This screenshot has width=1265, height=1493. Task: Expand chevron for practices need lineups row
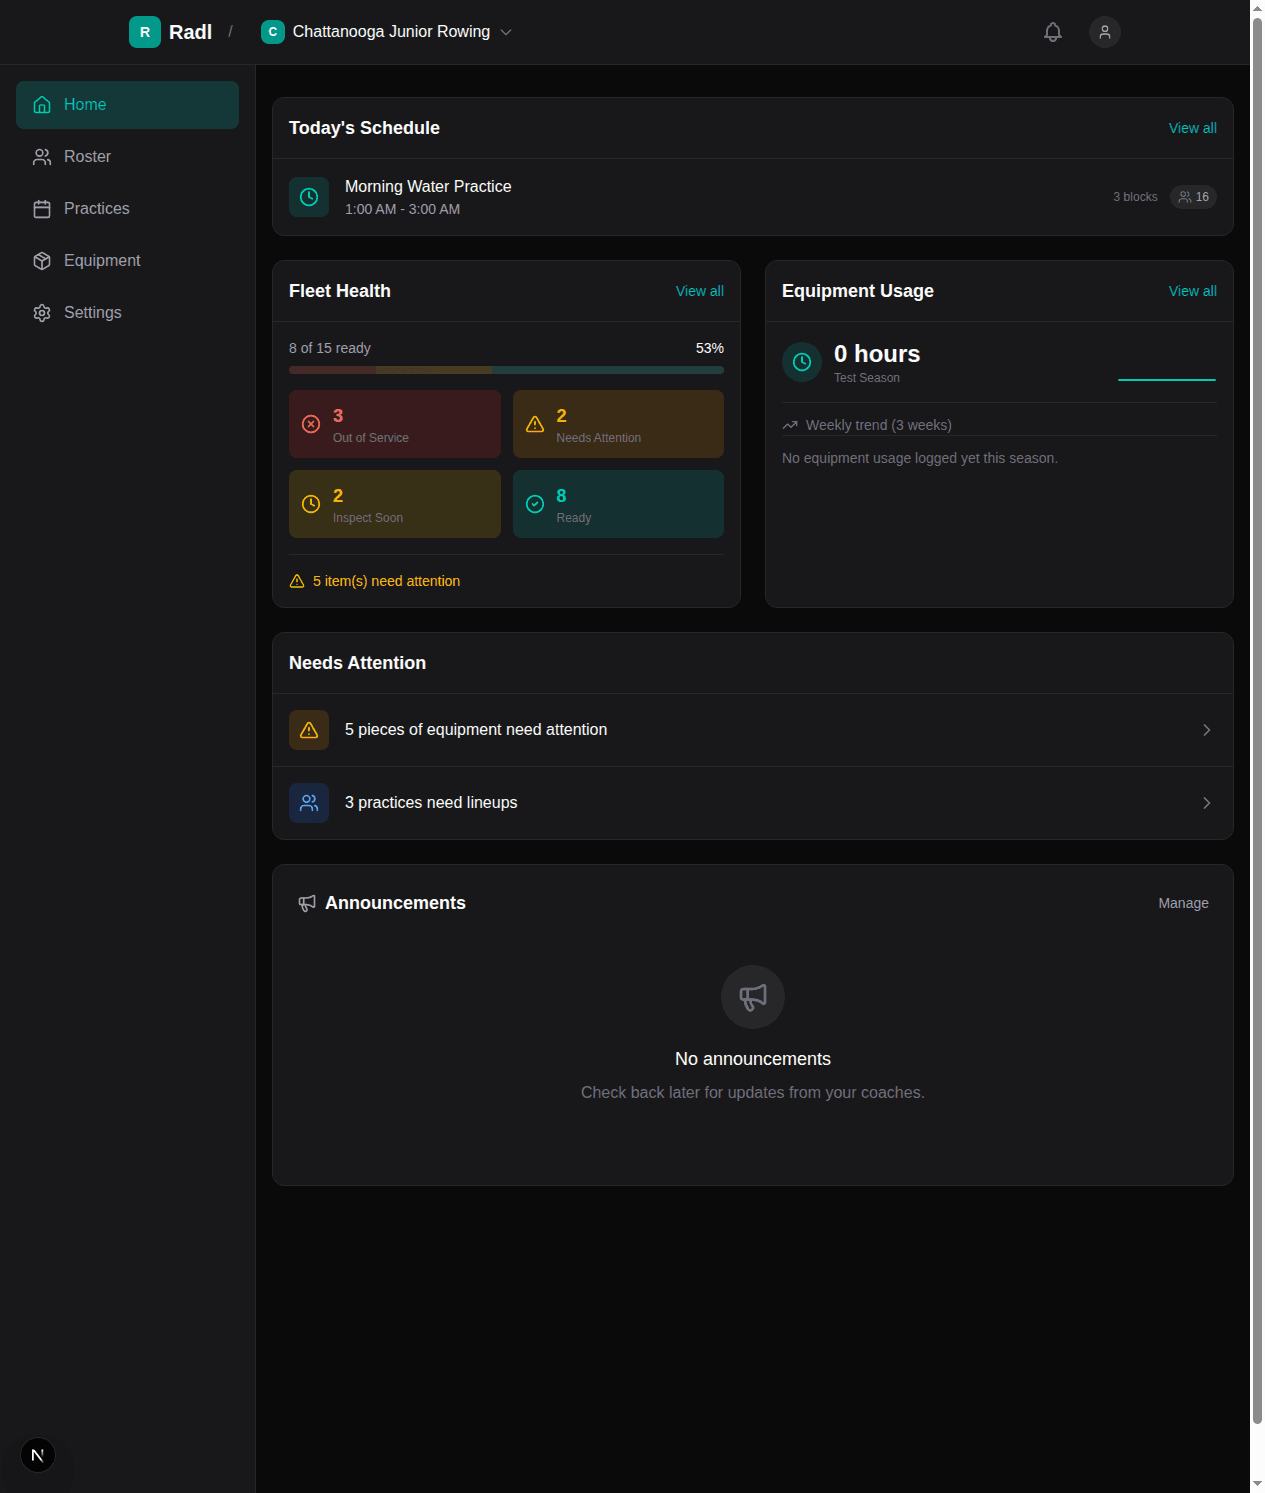(1207, 803)
